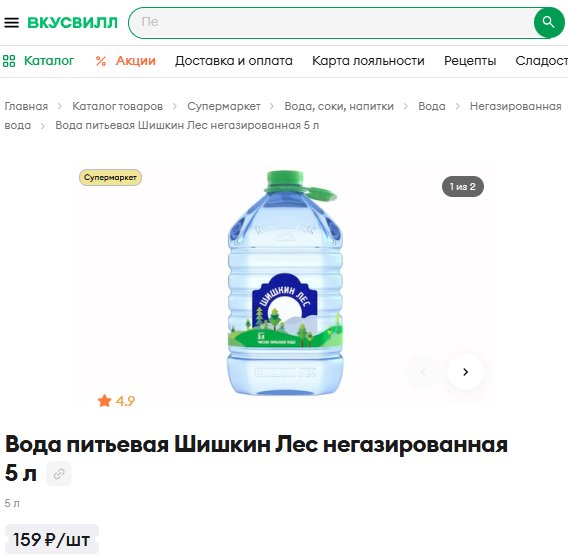Click the percent icon beside Акции

pyautogui.click(x=101, y=61)
